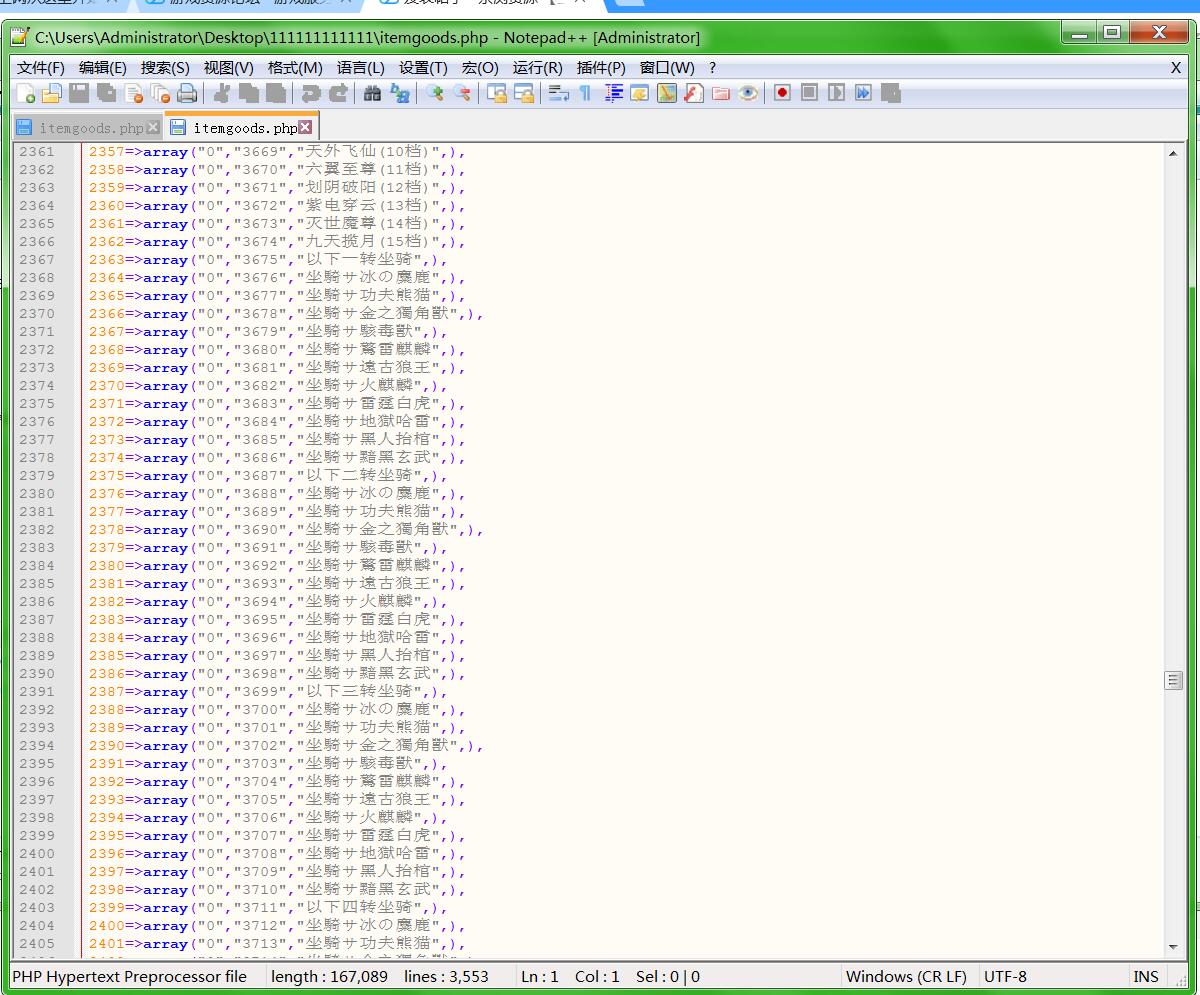Click the Zoom In magnifier icon
The width and height of the screenshot is (1200, 995).
pos(435,93)
